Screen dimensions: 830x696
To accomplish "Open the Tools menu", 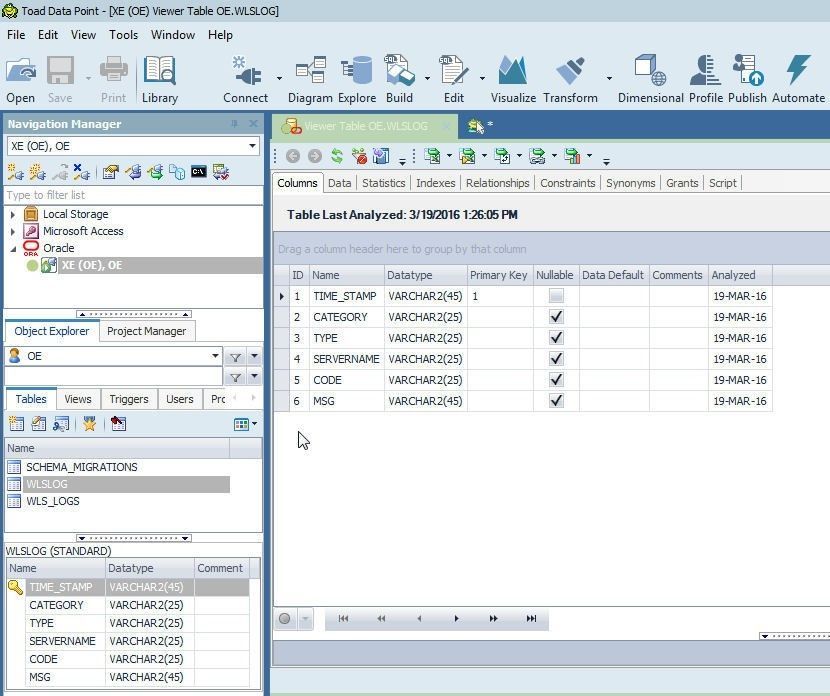I will tap(123, 35).
